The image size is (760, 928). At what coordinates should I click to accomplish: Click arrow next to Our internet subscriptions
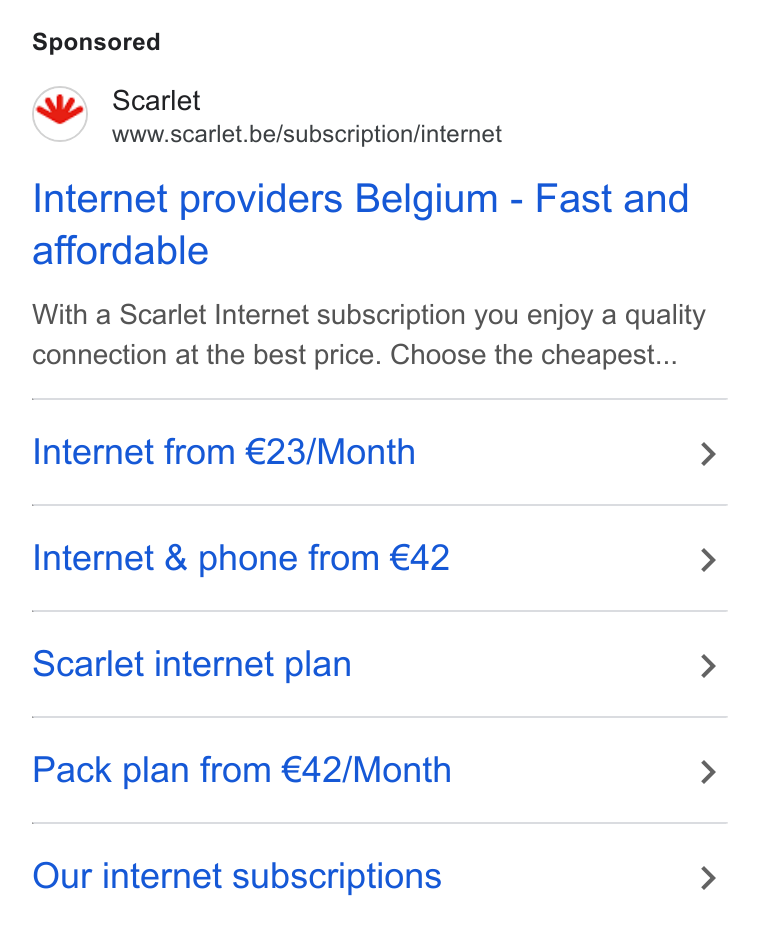[708, 878]
